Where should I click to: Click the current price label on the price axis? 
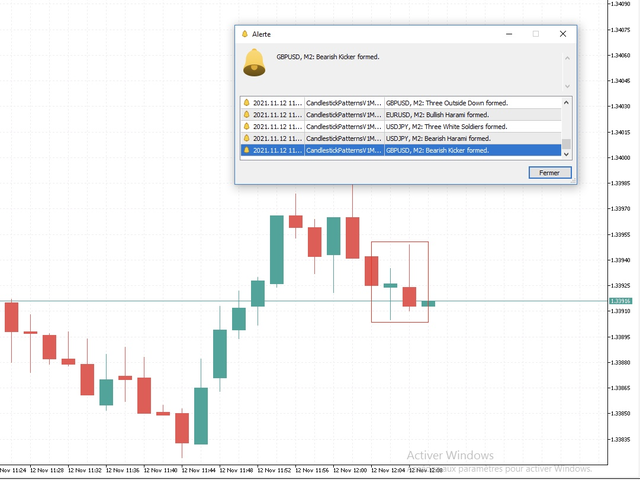pyautogui.click(x=621, y=301)
